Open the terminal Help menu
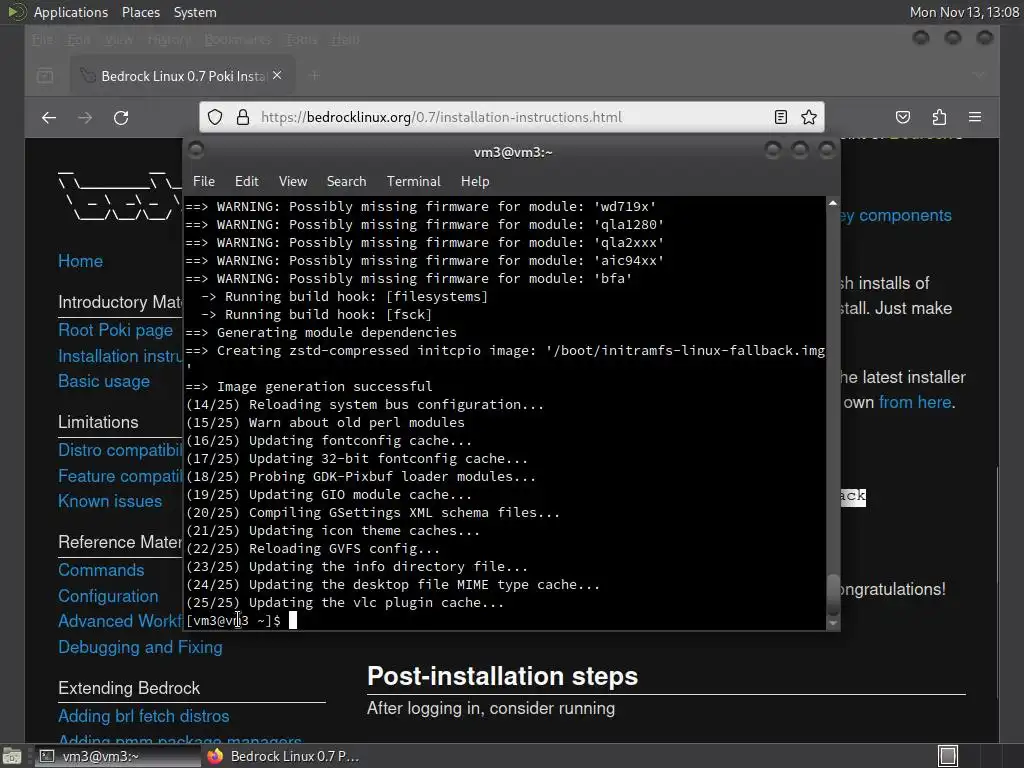1024x768 pixels. coord(475,182)
